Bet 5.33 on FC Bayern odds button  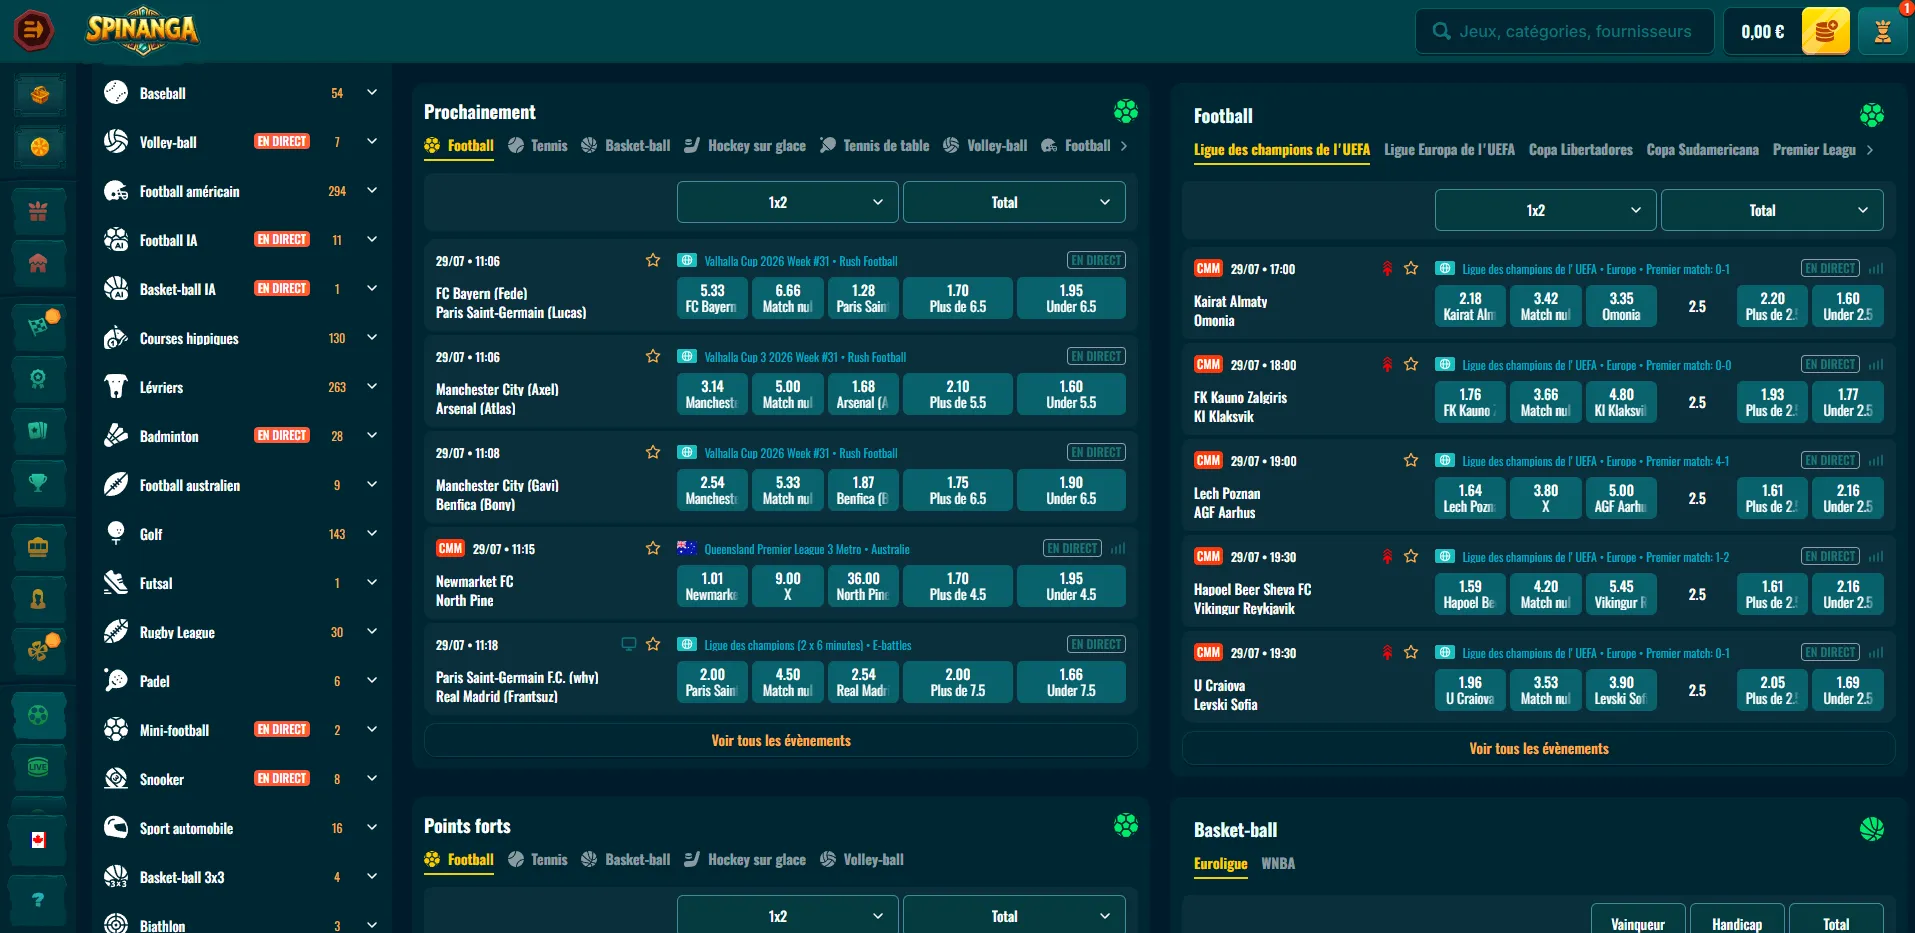coord(712,298)
